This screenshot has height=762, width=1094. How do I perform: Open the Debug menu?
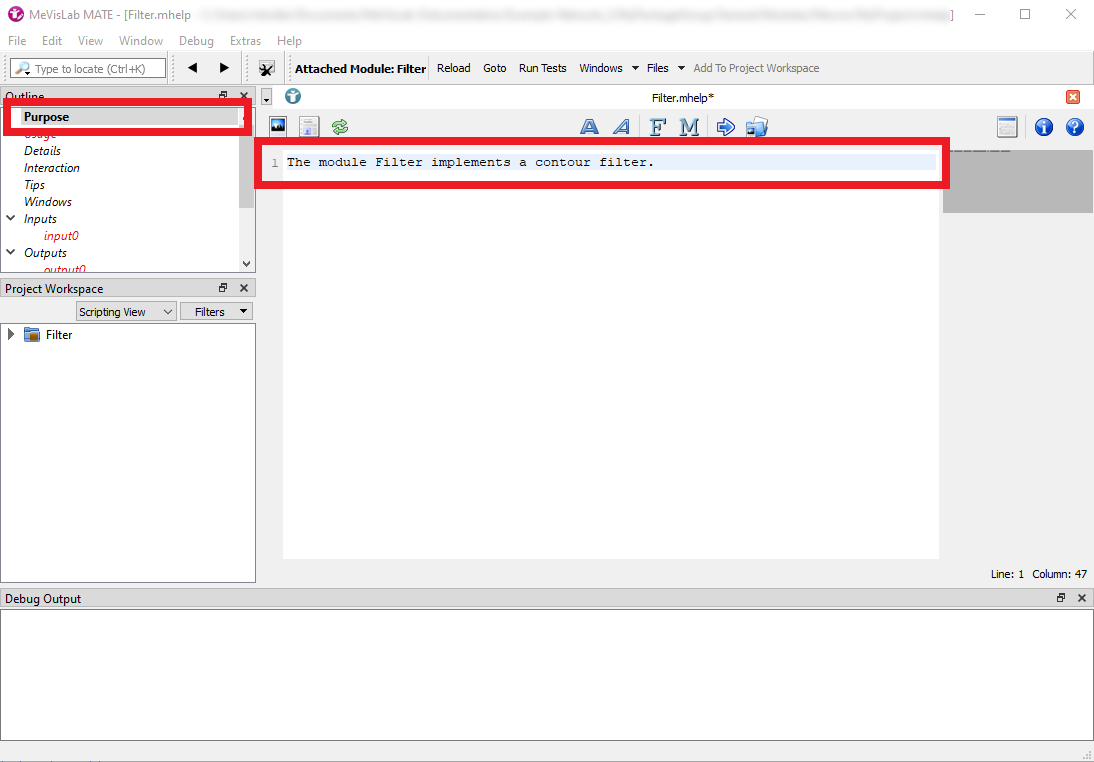coord(196,41)
